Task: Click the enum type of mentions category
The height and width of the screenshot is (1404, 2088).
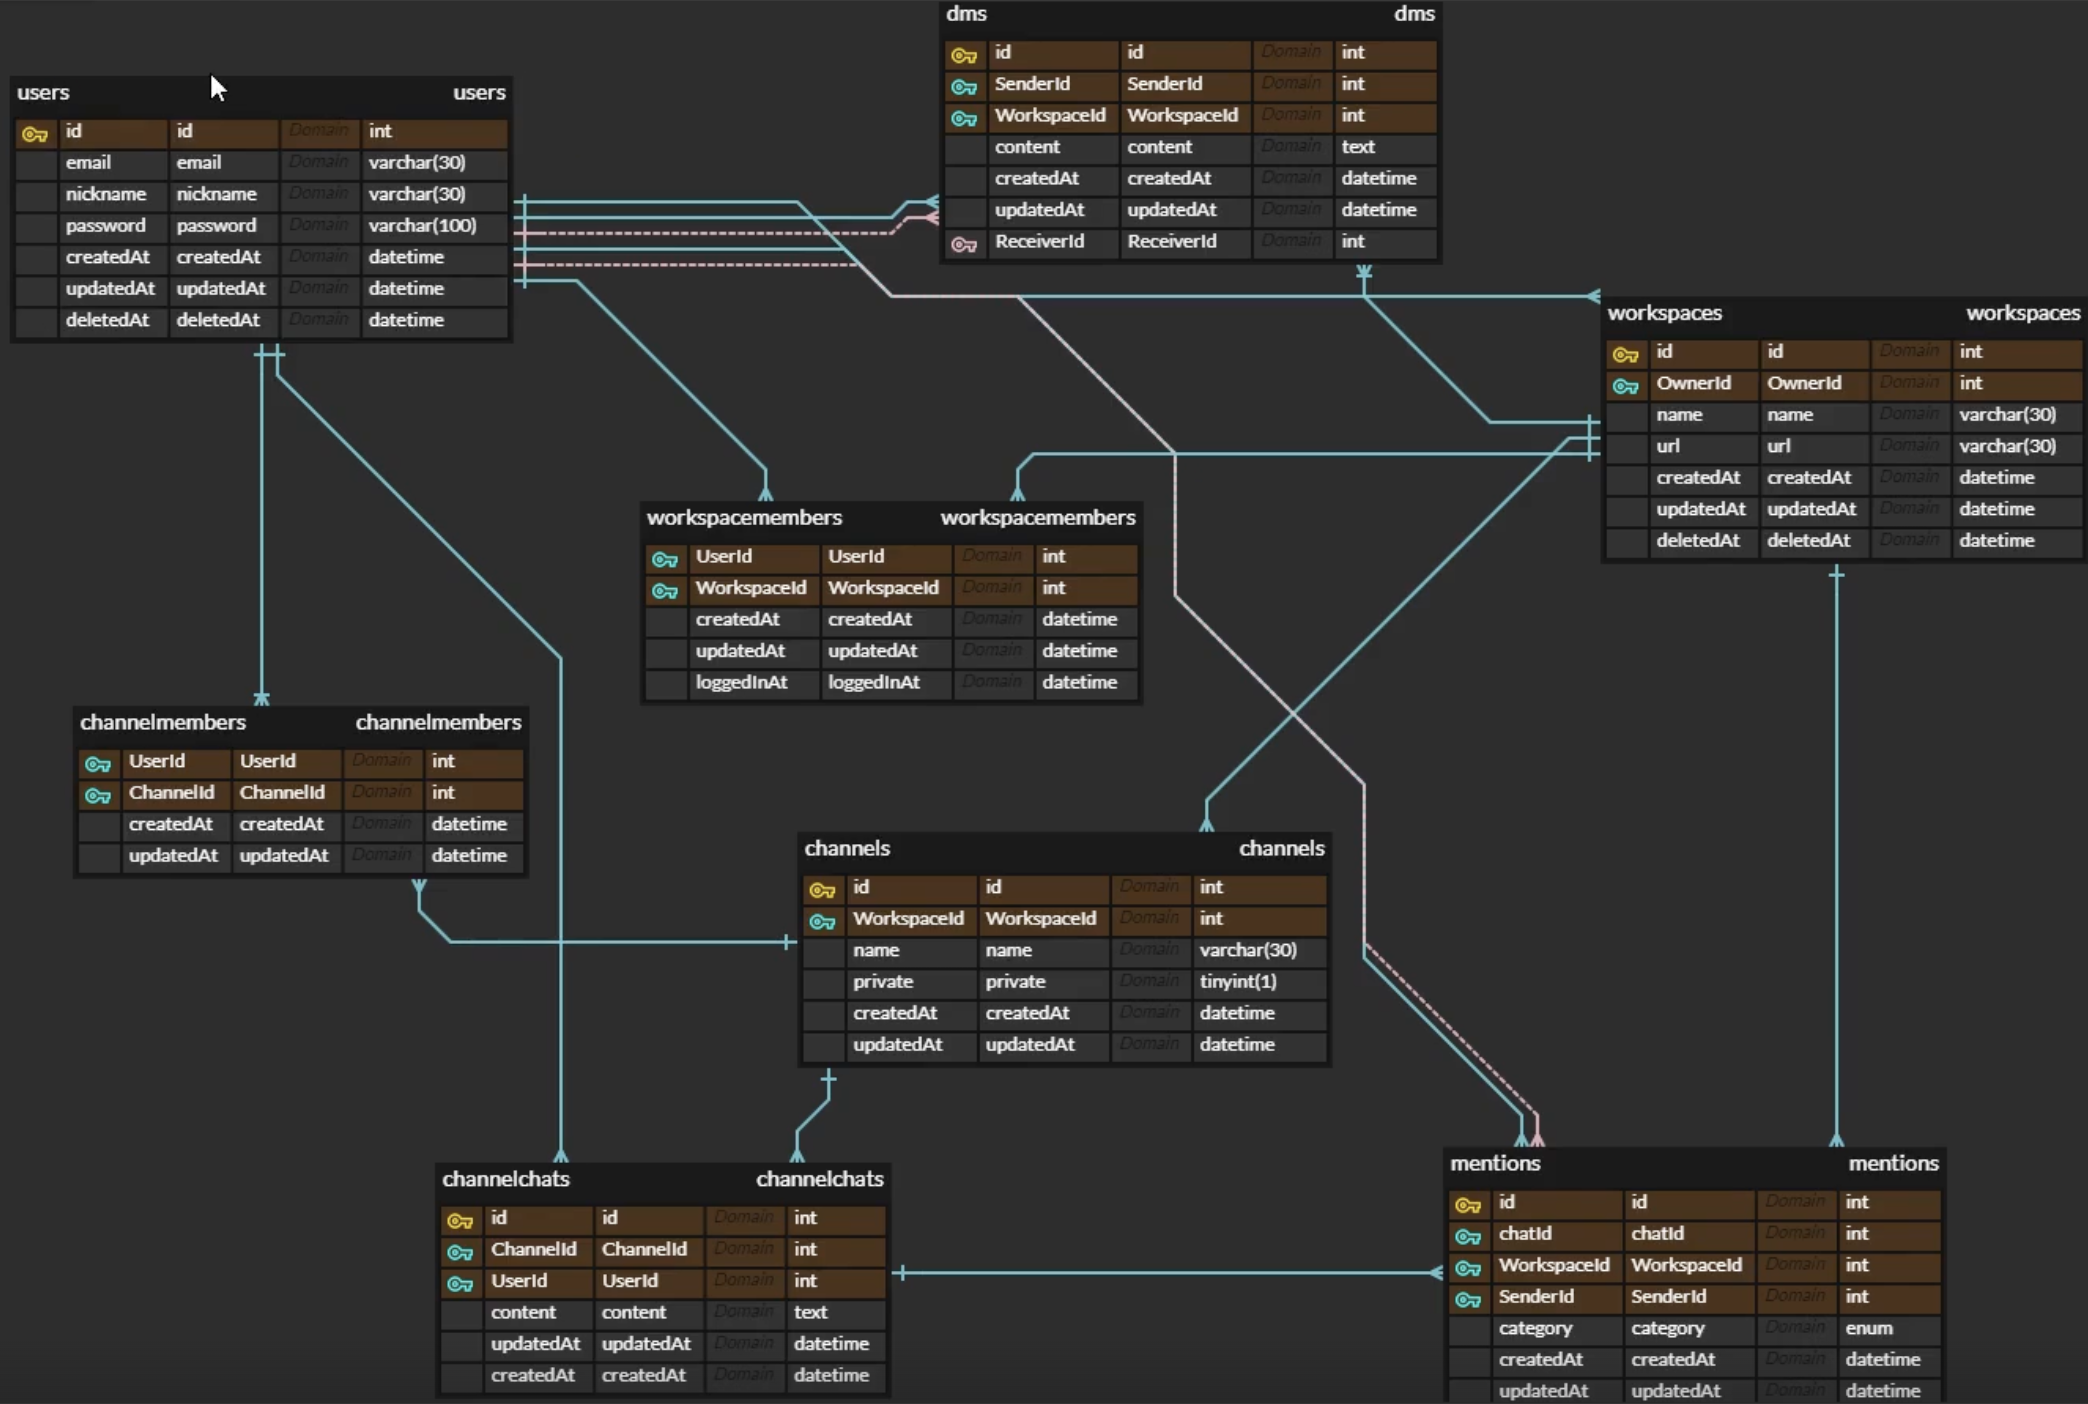Action: point(1868,1329)
